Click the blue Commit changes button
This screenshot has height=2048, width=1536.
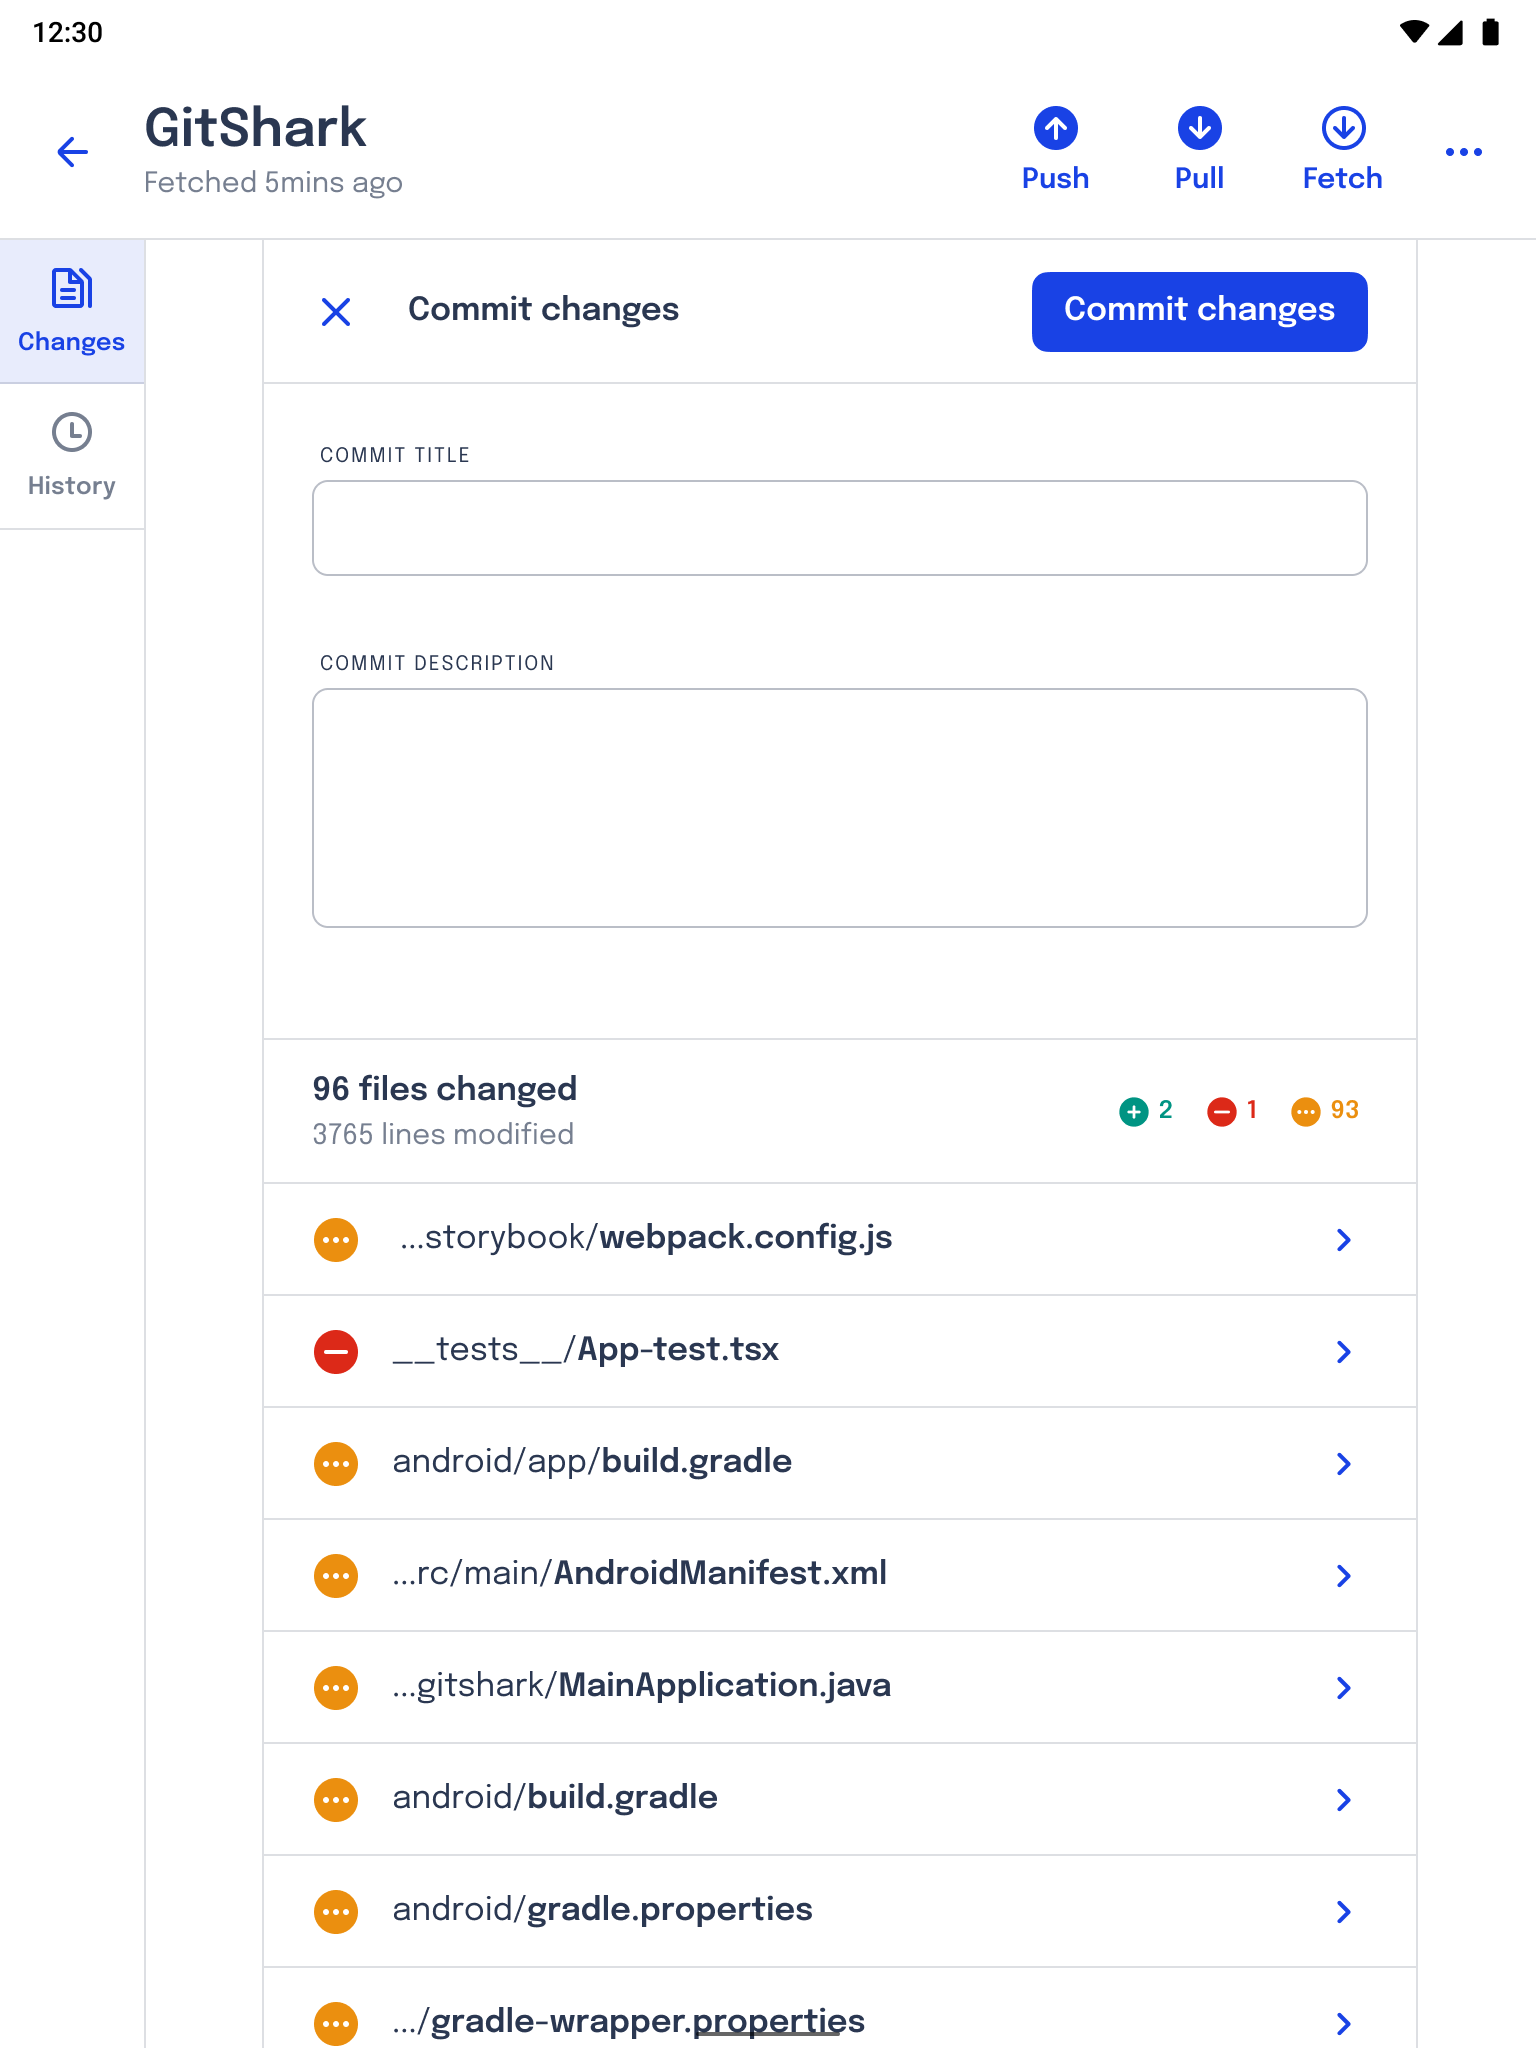tap(1199, 311)
